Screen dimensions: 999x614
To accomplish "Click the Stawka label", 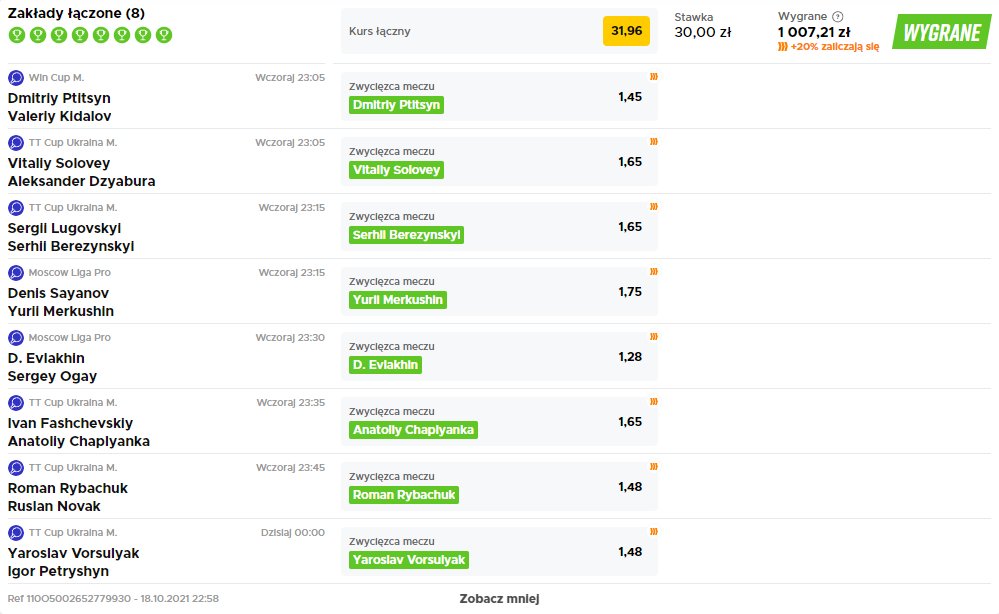I will (694, 17).
